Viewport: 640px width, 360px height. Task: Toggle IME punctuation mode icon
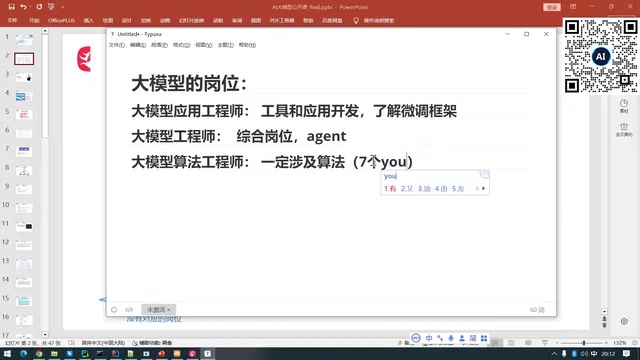440,338
